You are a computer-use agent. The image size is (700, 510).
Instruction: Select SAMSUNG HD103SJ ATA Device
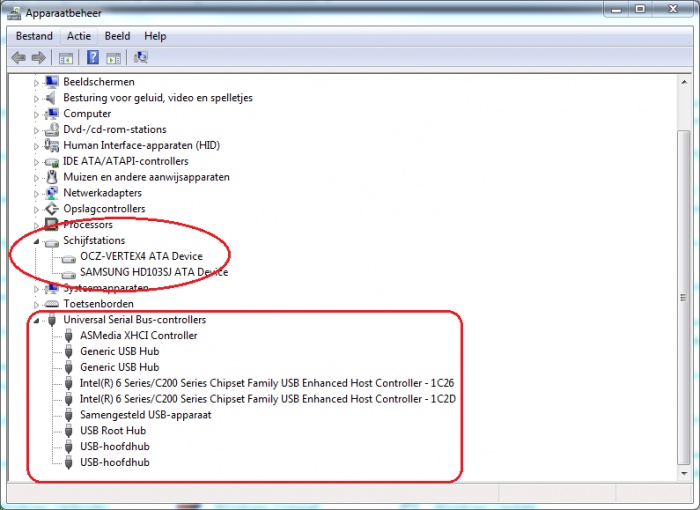(x=154, y=272)
